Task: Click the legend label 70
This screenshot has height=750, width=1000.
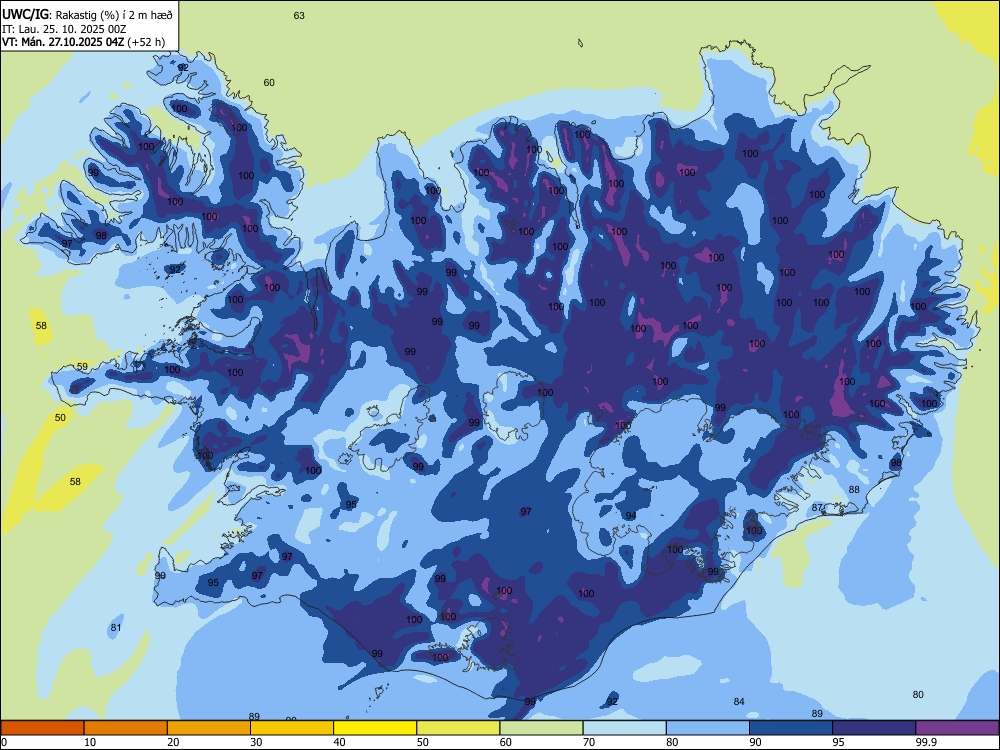Action: point(589,742)
